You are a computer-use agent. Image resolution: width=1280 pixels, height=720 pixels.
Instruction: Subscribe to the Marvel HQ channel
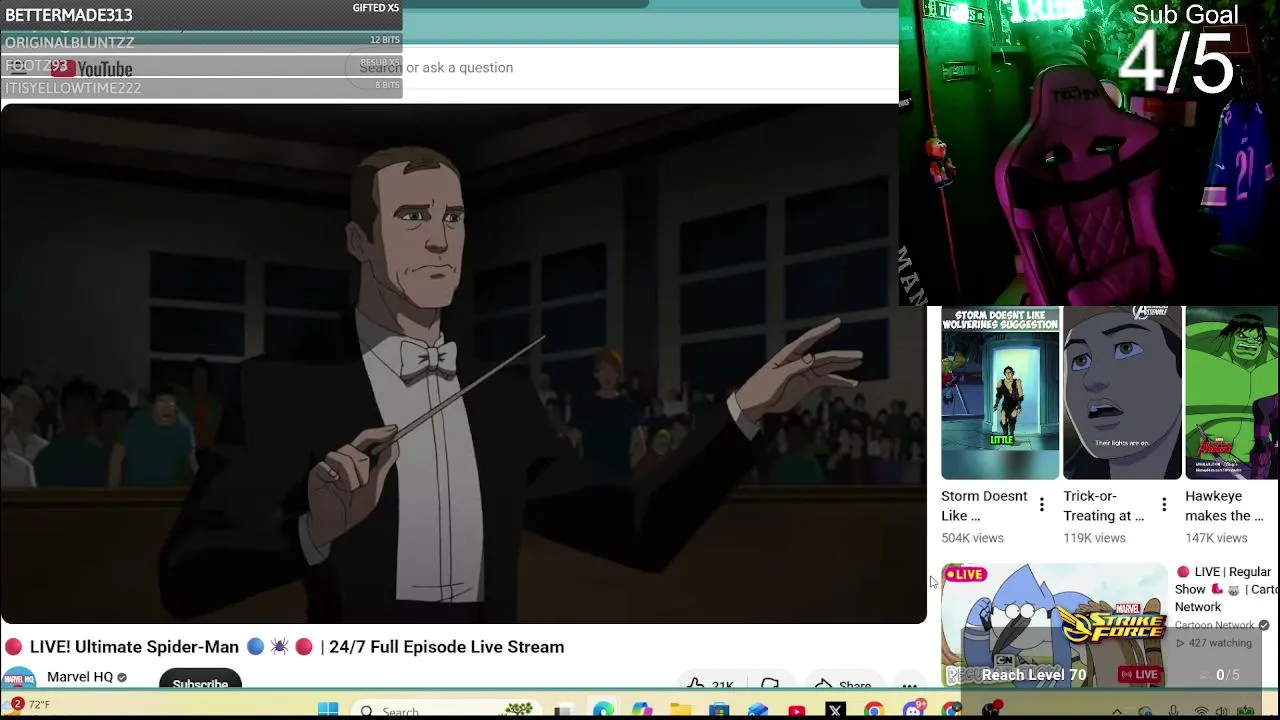point(200,680)
